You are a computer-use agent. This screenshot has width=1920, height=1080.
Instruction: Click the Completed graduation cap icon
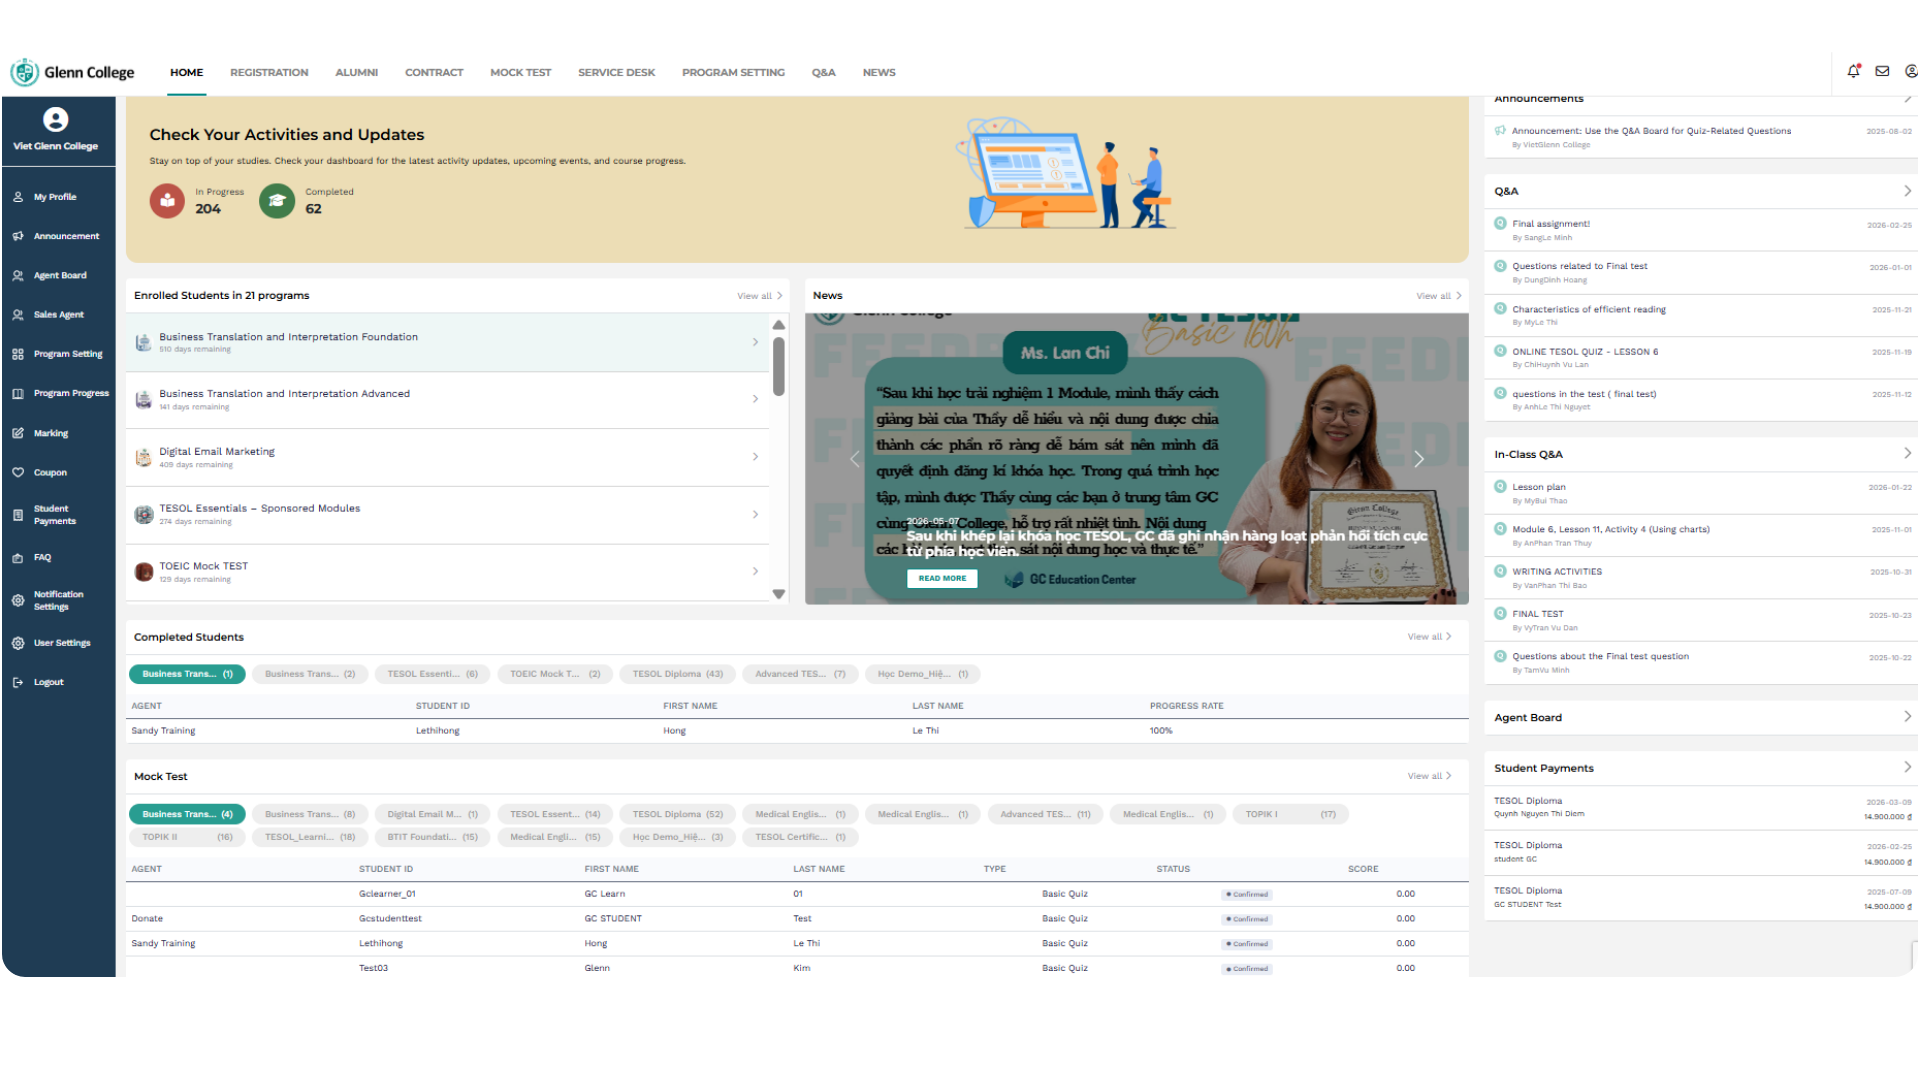click(x=277, y=201)
